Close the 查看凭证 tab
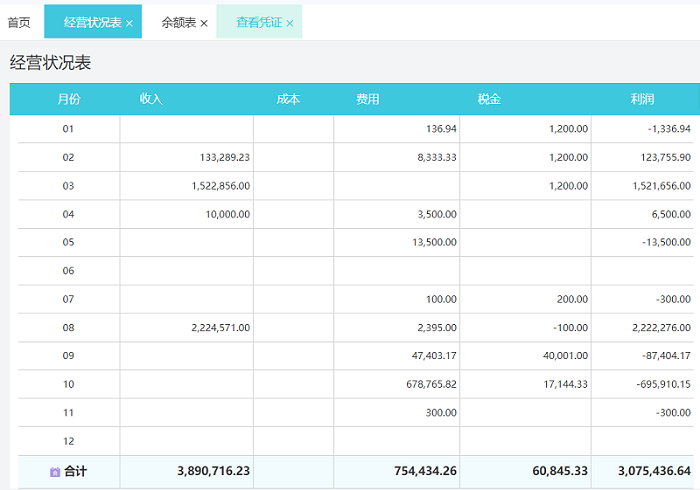 [290, 23]
